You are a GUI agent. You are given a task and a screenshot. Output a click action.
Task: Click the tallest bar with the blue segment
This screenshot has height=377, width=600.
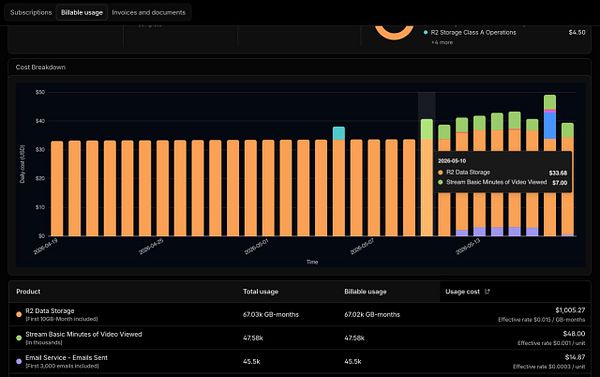[x=550, y=165]
